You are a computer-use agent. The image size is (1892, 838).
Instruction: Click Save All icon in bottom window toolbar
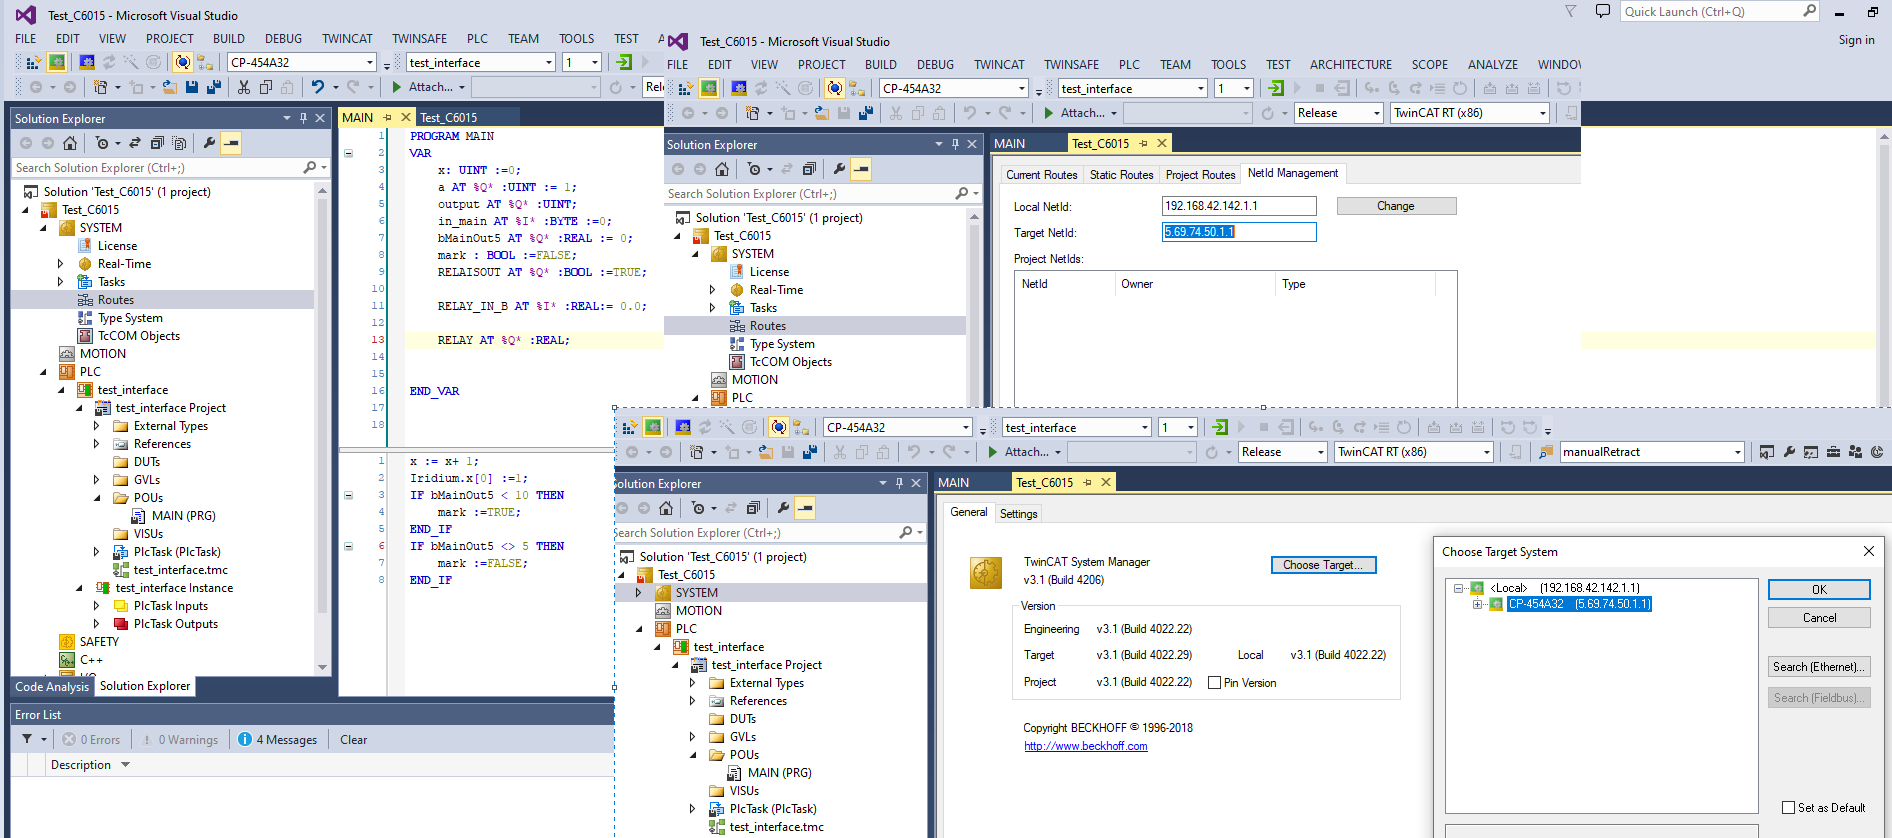pos(809,452)
